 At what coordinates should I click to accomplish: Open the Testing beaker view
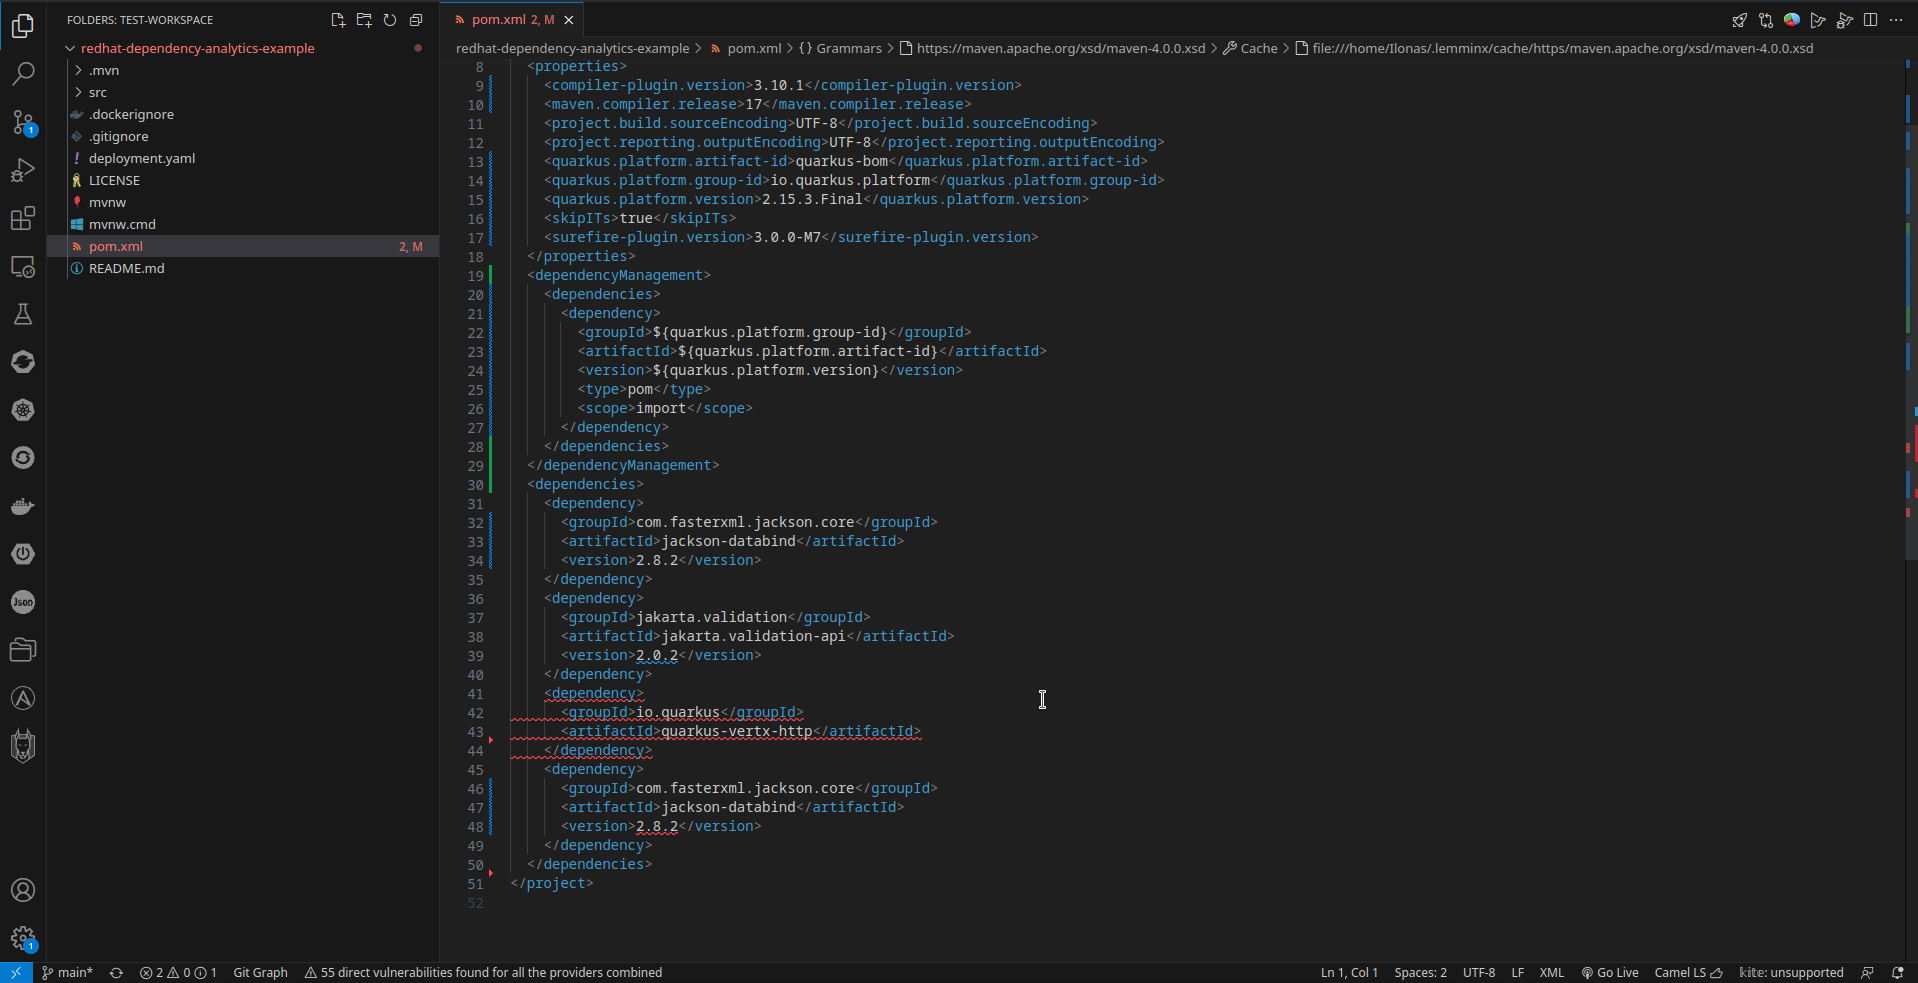[22, 314]
